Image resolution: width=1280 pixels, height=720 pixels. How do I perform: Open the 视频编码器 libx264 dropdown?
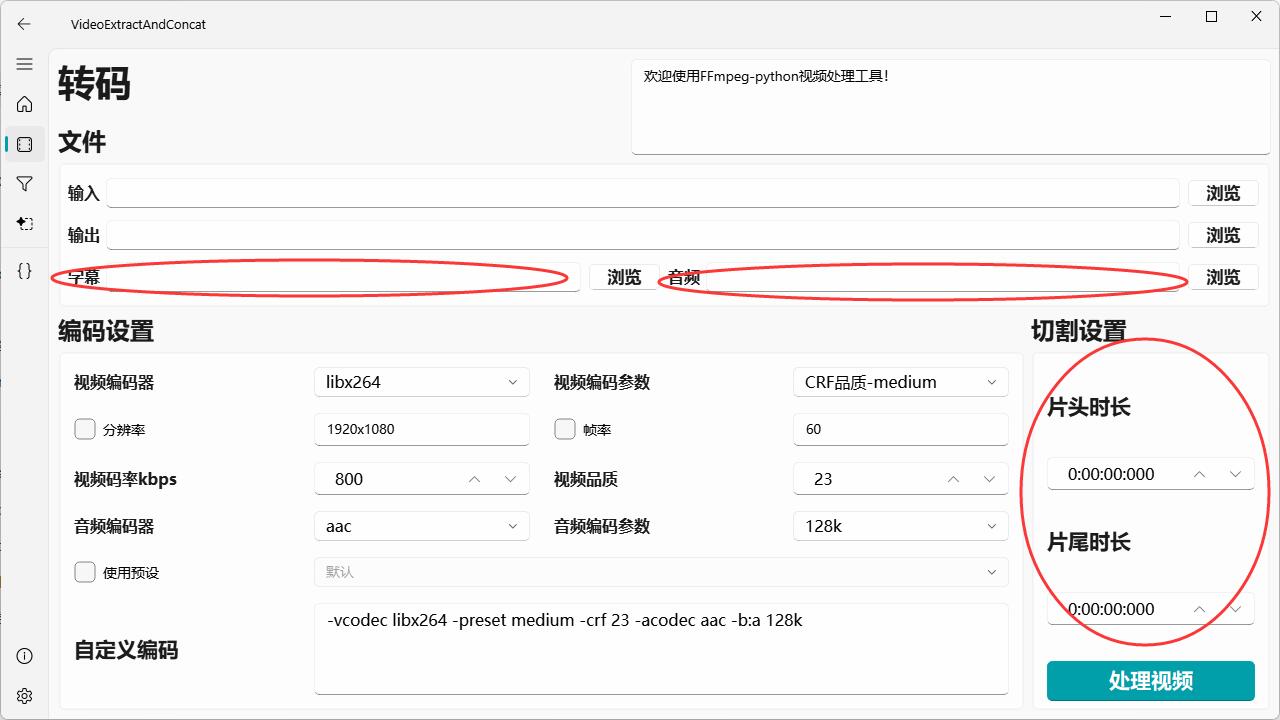point(422,382)
